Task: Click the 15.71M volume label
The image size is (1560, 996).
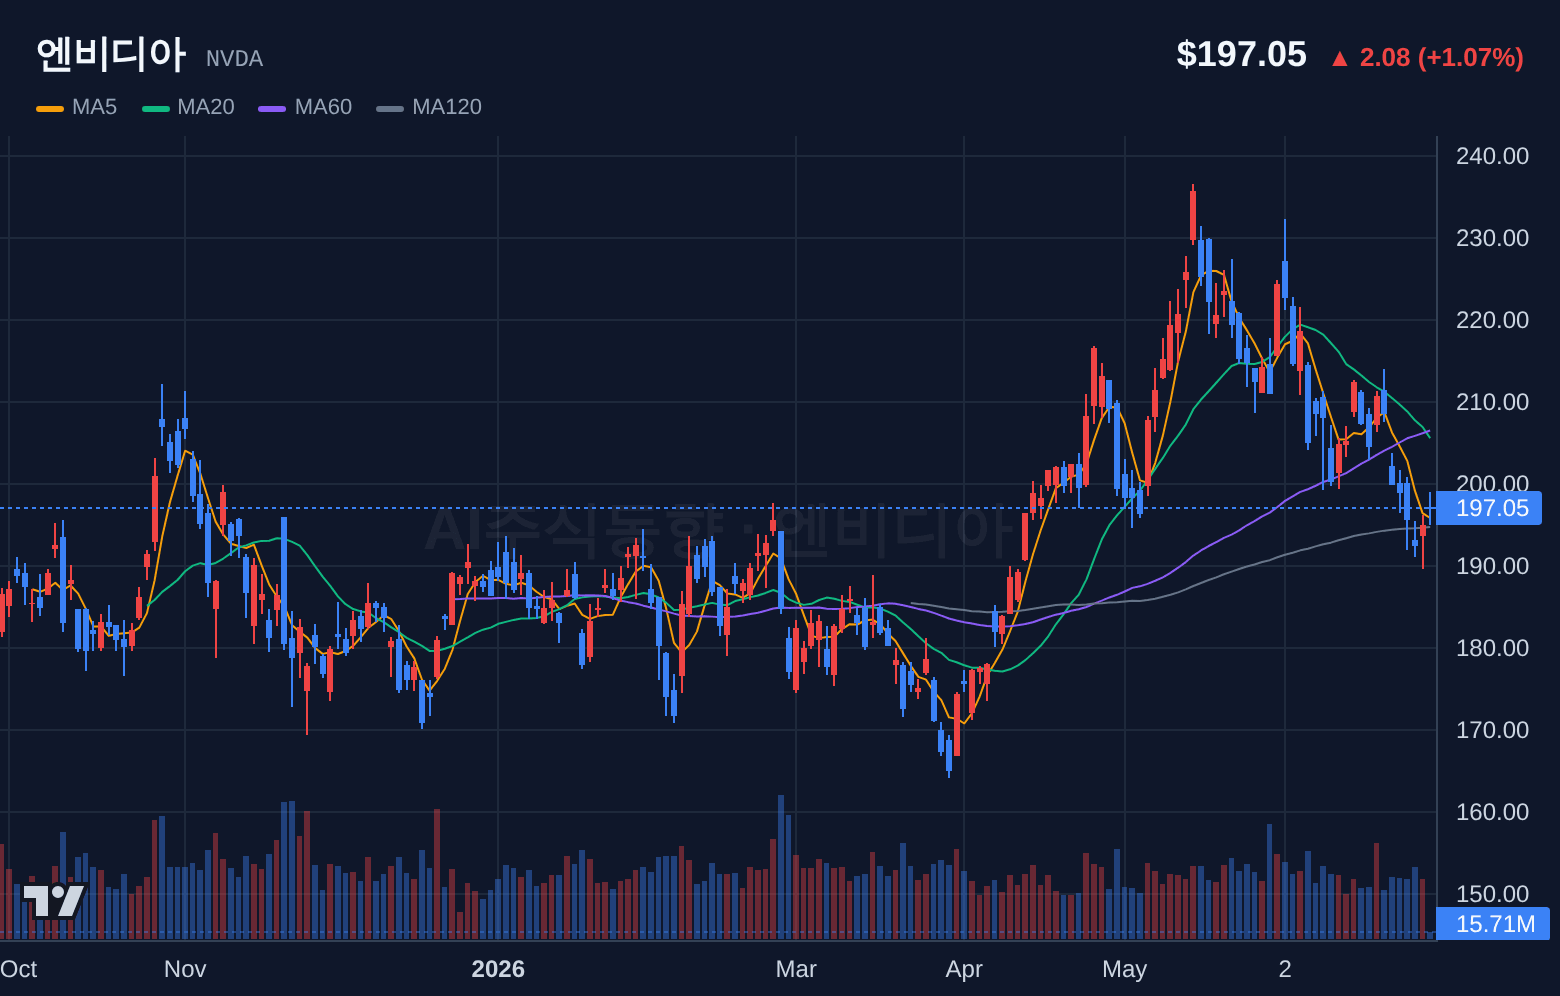Action: point(1493,924)
